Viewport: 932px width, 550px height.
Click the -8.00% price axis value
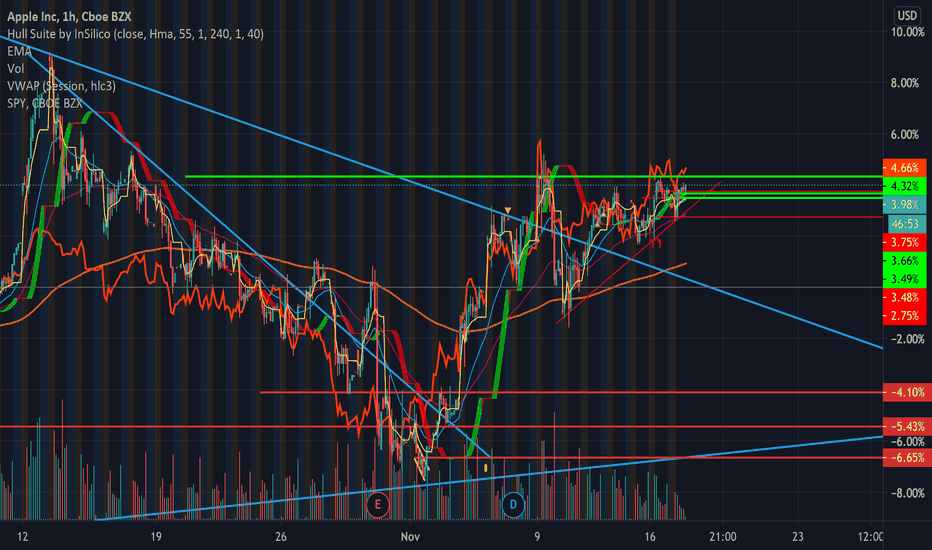907,493
